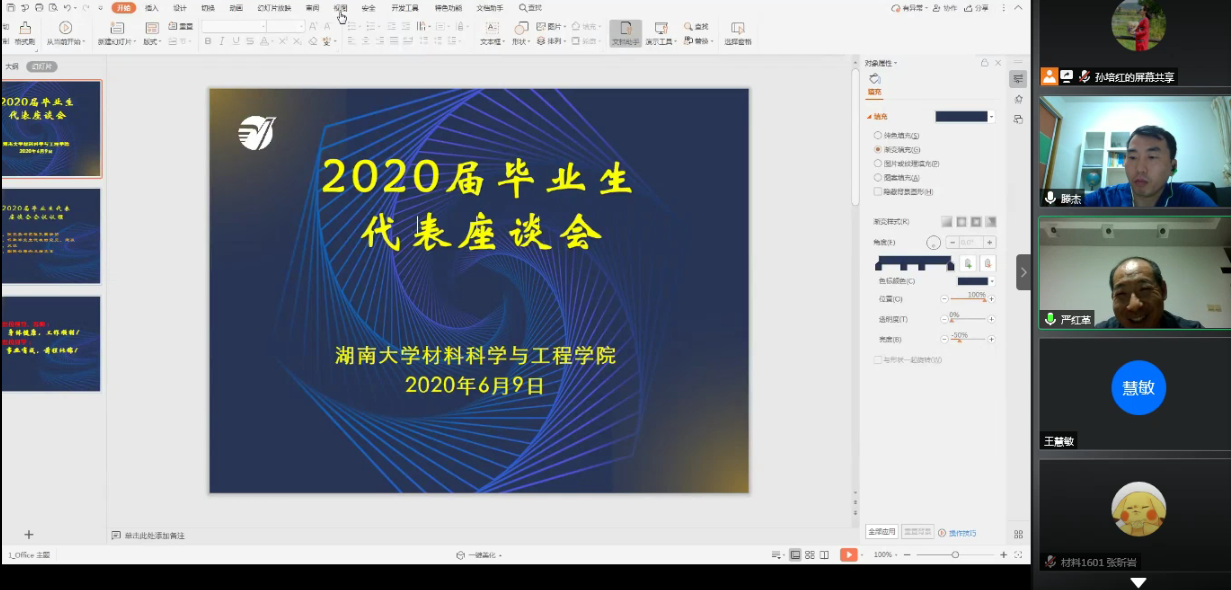Screen dimensions: 1231x590
Task: Select picture or texture fill (图片或纹理填充)
Action: [878, 163]
